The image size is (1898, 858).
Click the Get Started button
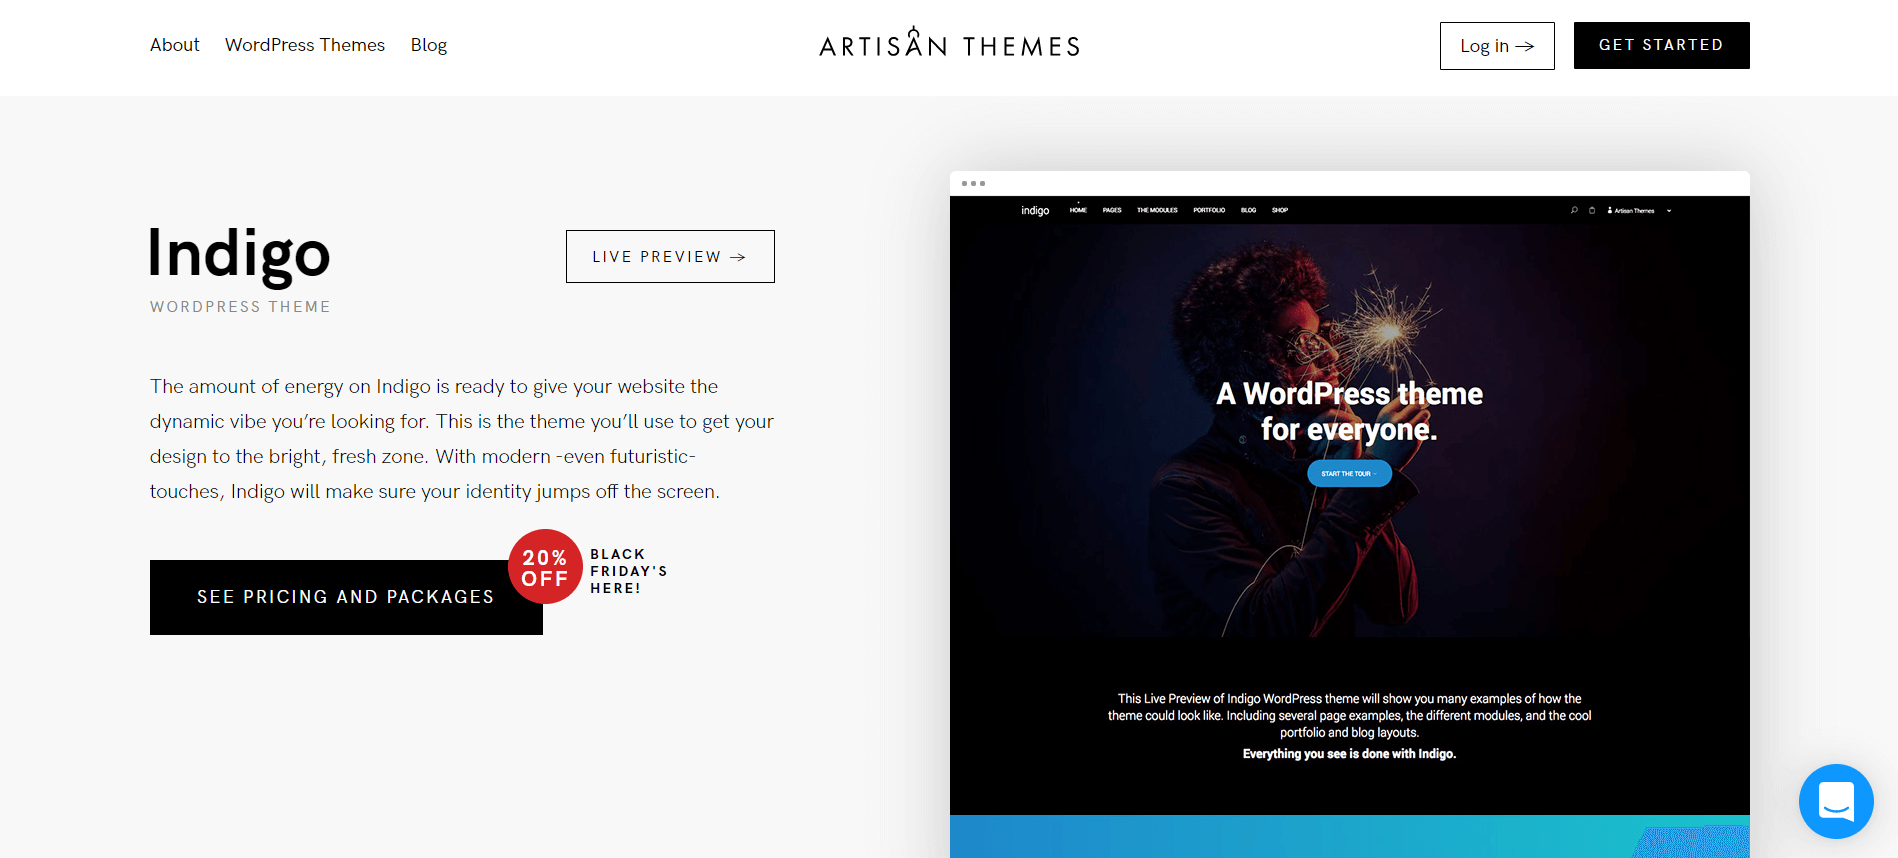point(1662,45)
